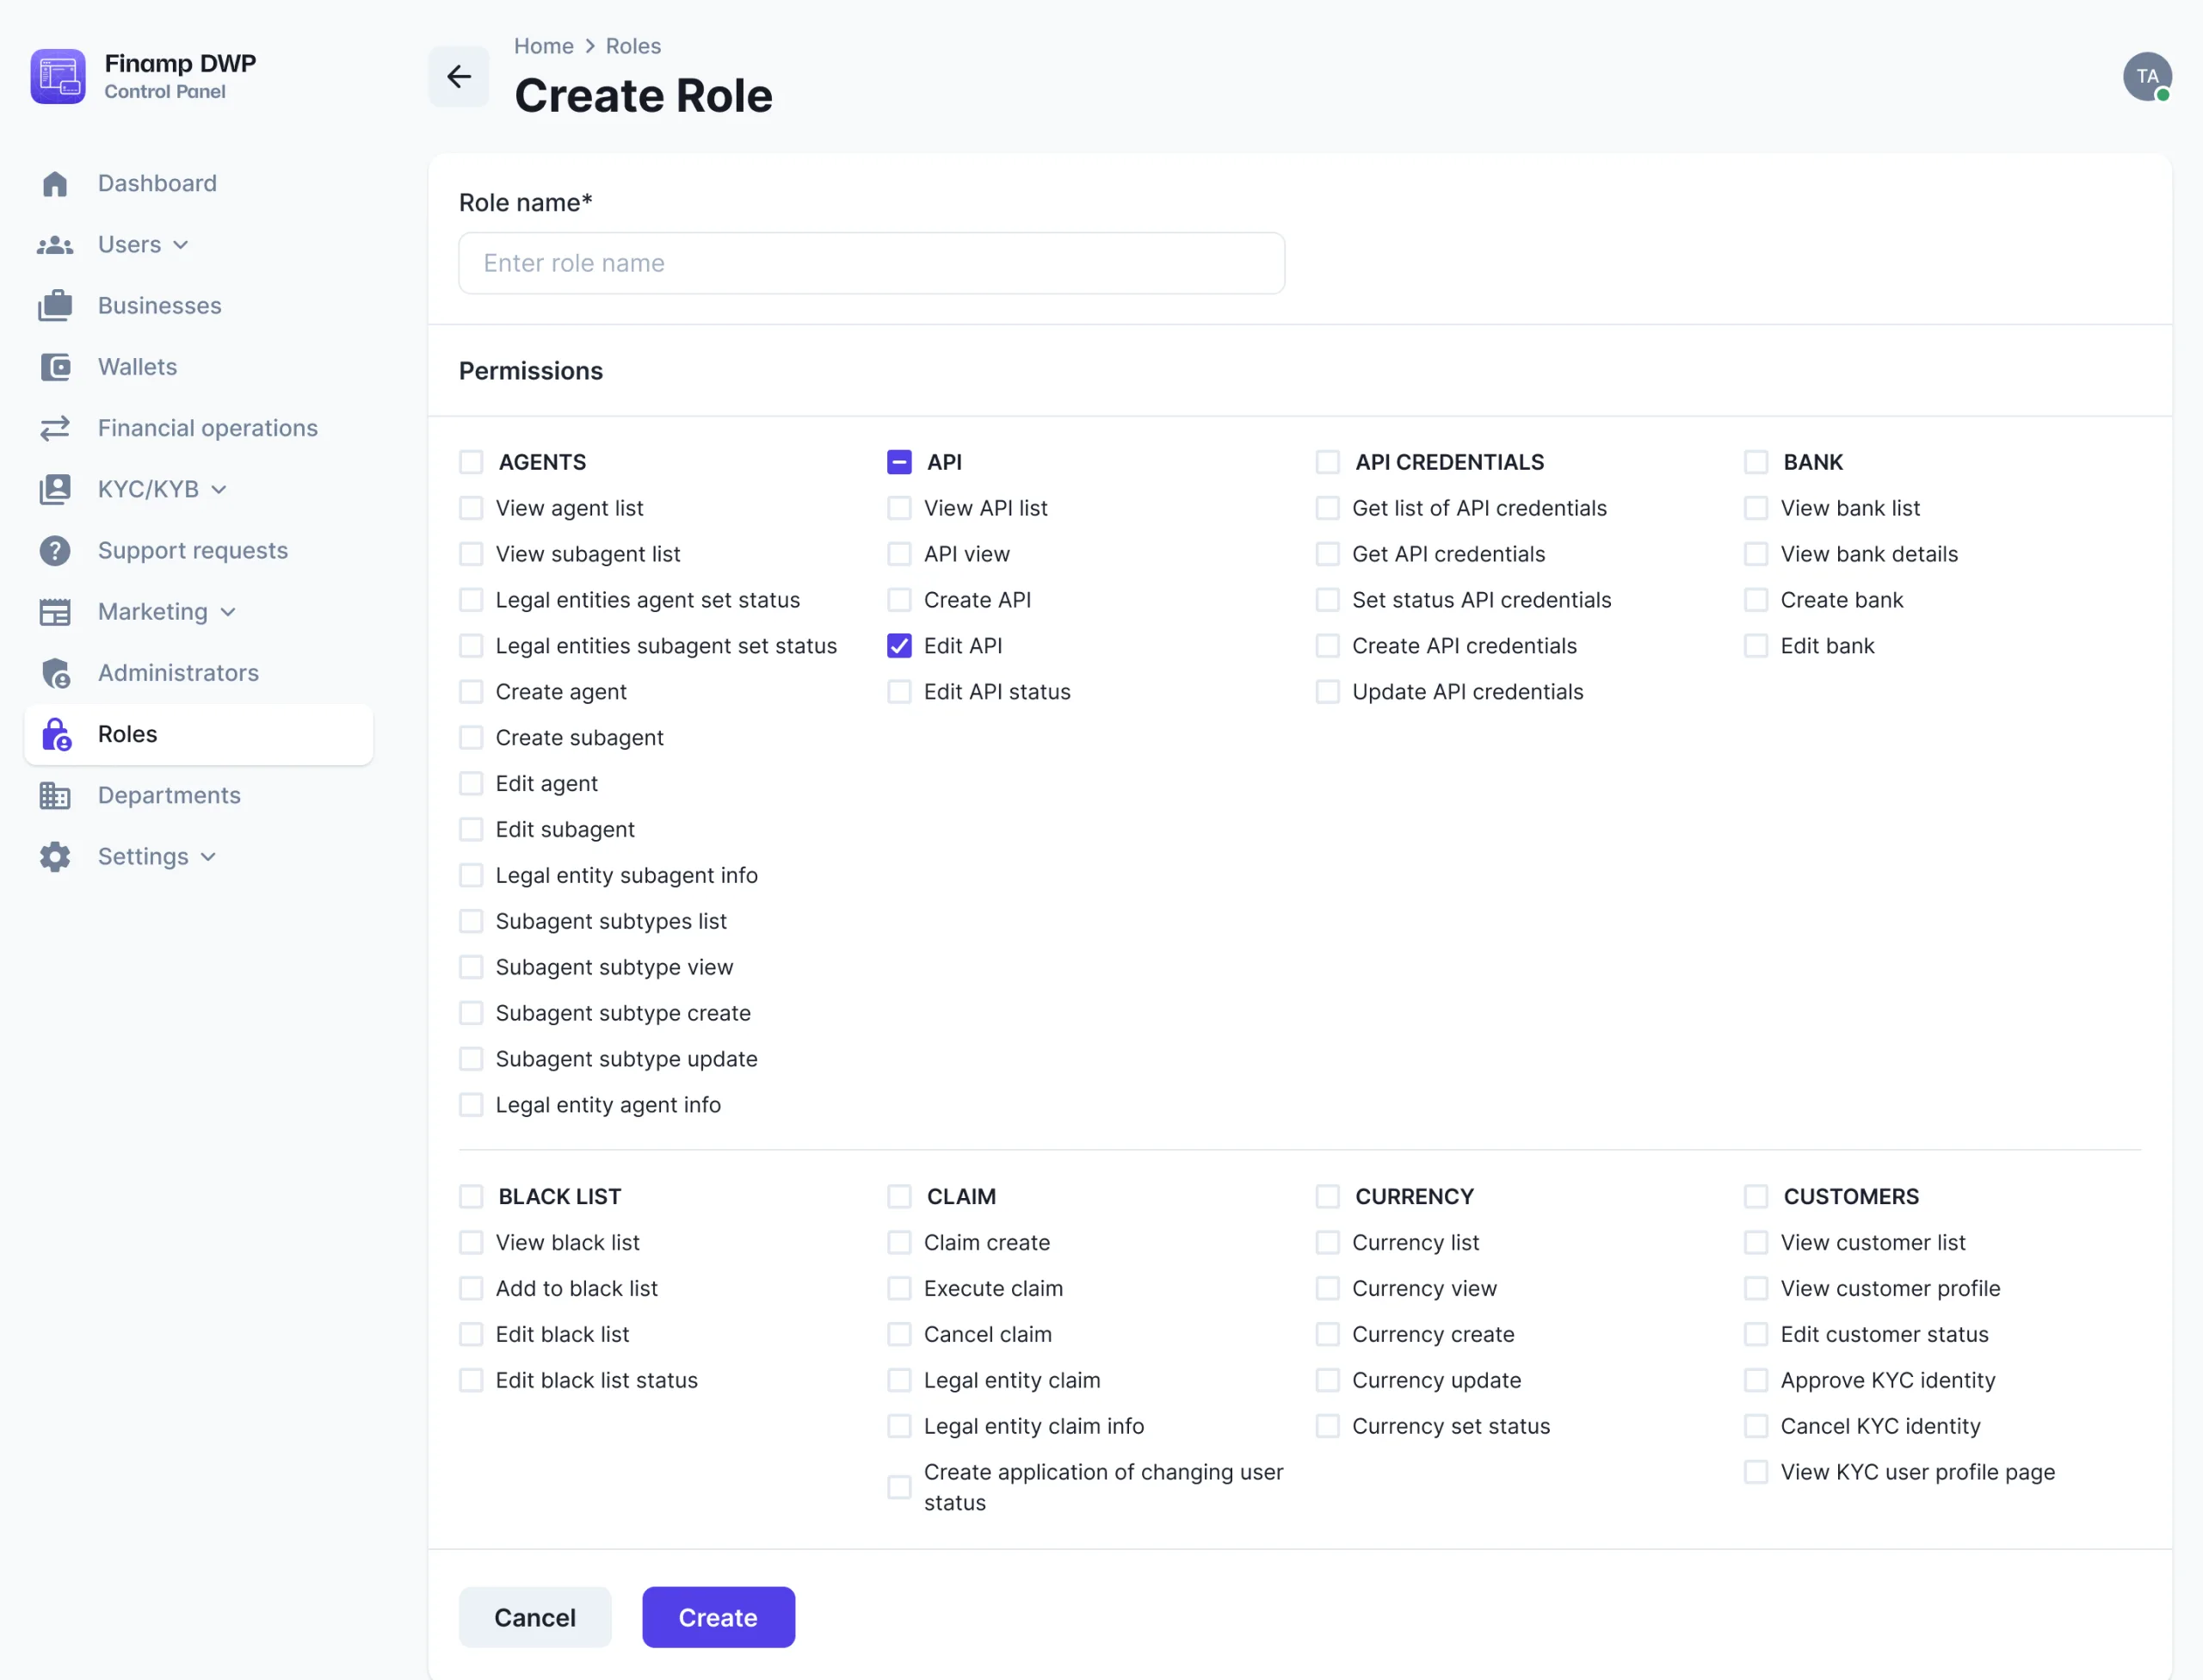Screen dimensions: 2203x1680
Task: Open the TA user avatar
Action: [2147, 76]
